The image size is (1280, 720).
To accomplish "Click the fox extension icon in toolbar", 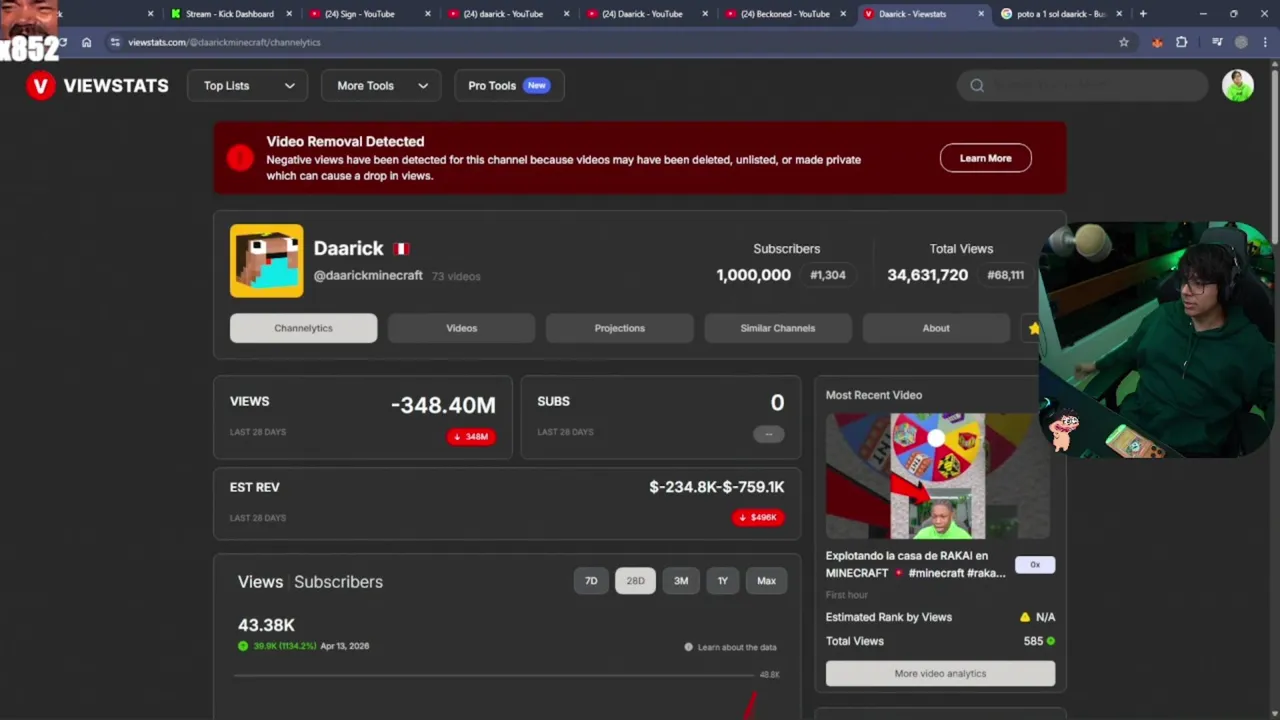I will tap(1157, 42).
